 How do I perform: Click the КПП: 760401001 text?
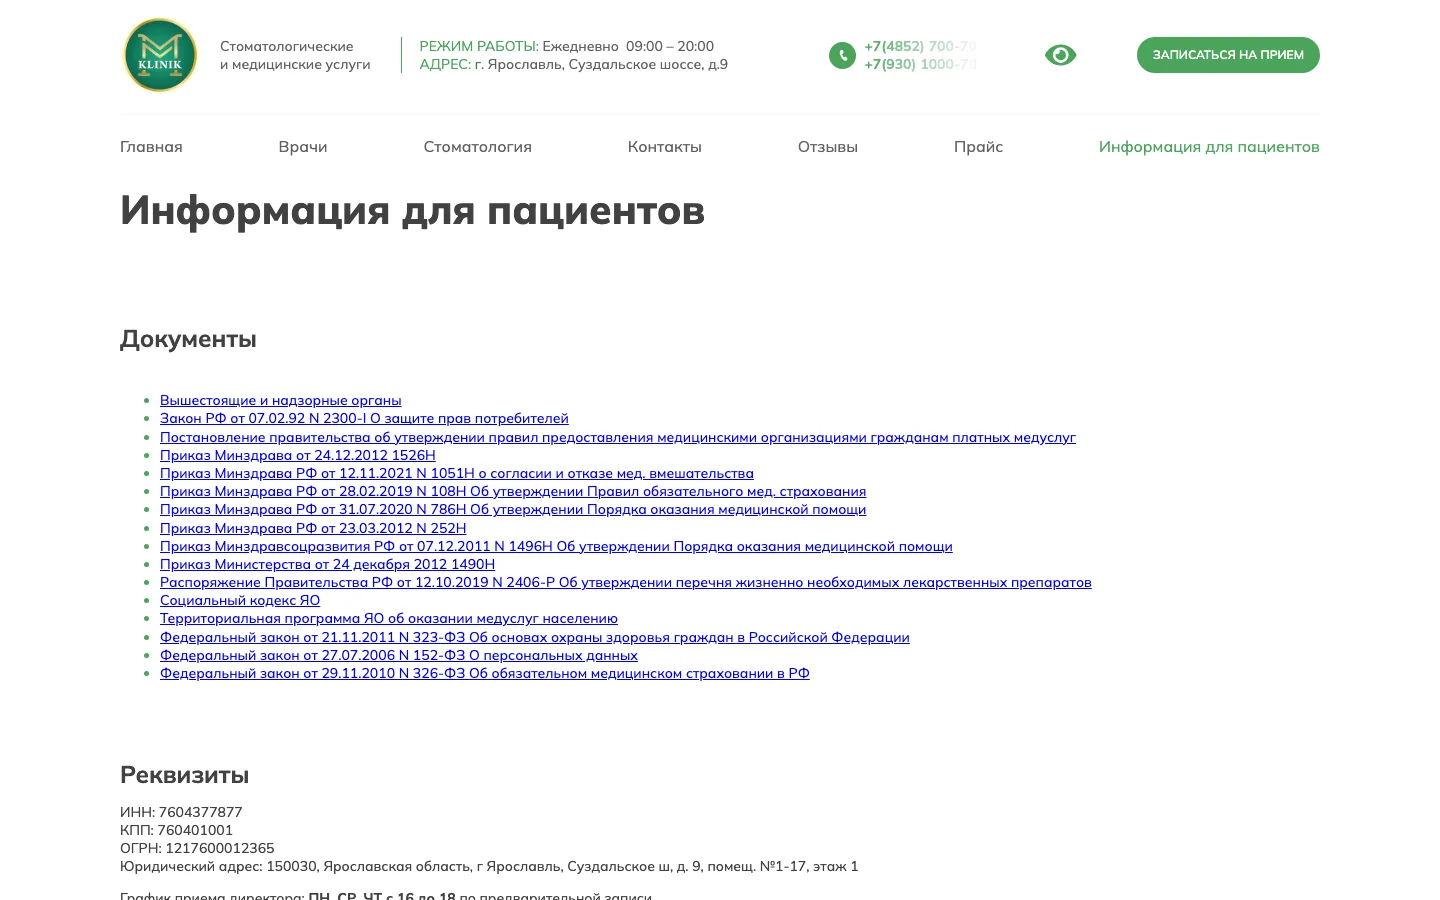coord(176,830)
